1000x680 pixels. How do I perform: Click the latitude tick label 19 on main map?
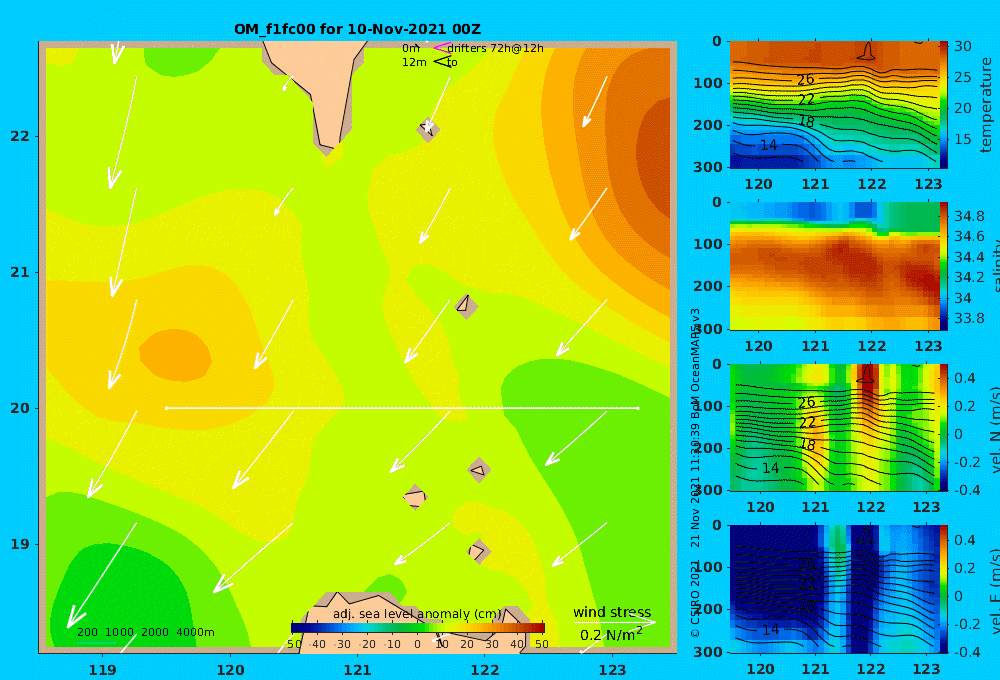click(x=20, y=544)
